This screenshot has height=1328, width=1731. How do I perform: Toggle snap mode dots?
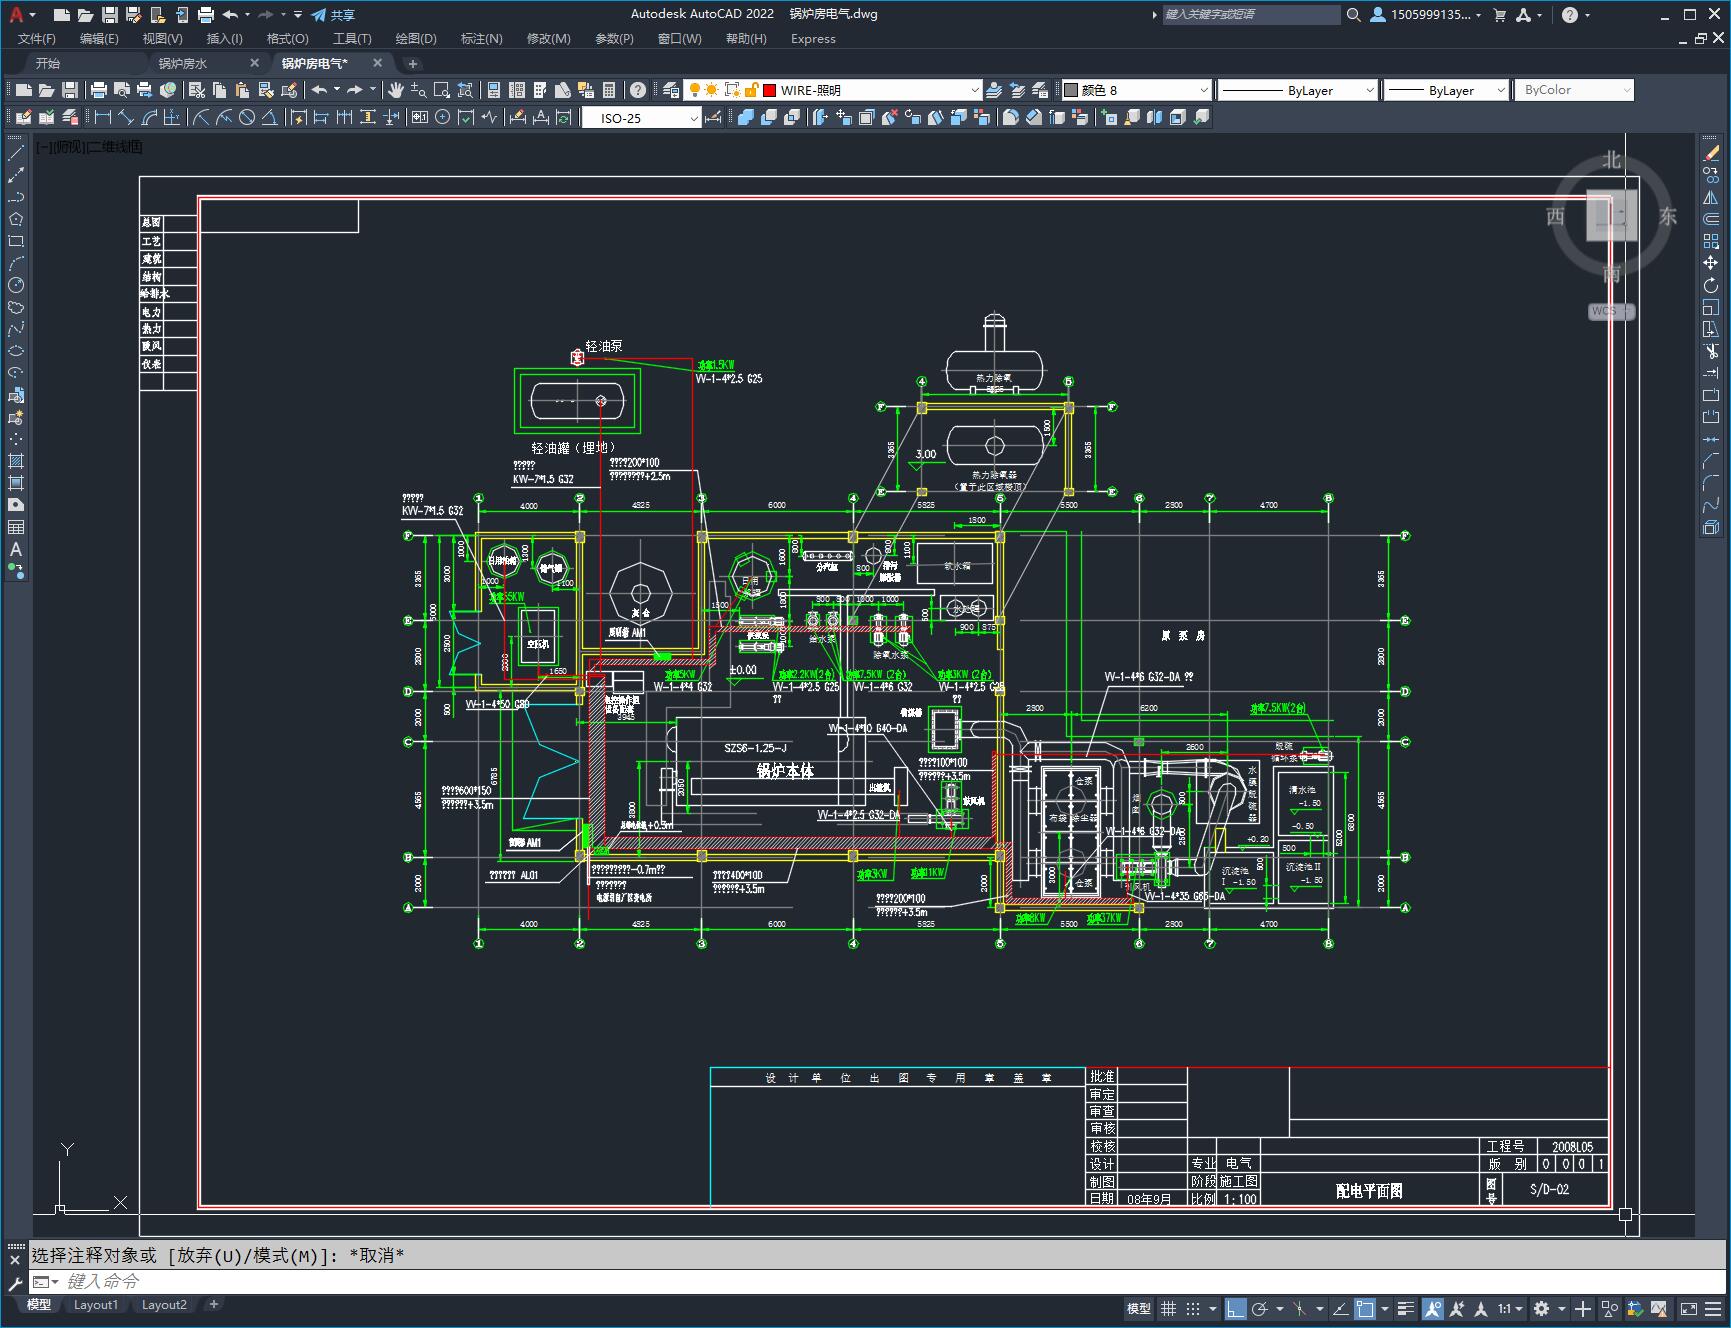(1193, 1308)
